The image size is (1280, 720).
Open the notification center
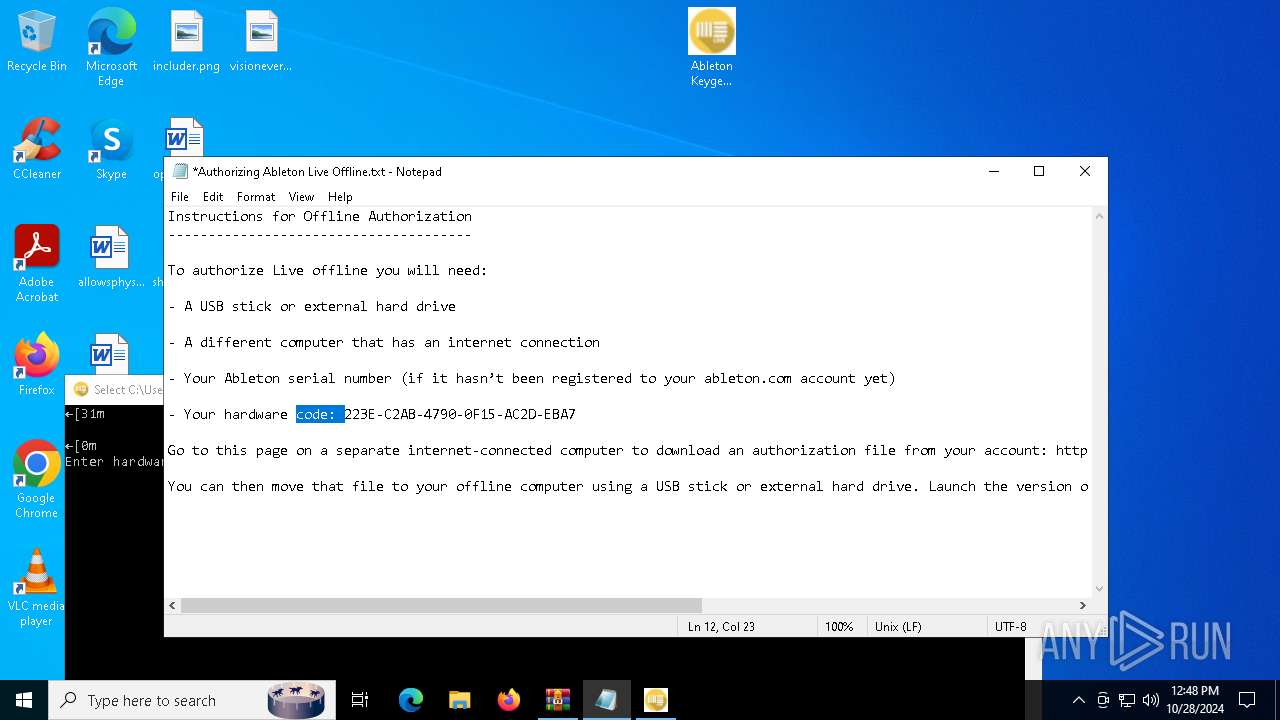pyautogui.click(x=1247, y=700)
